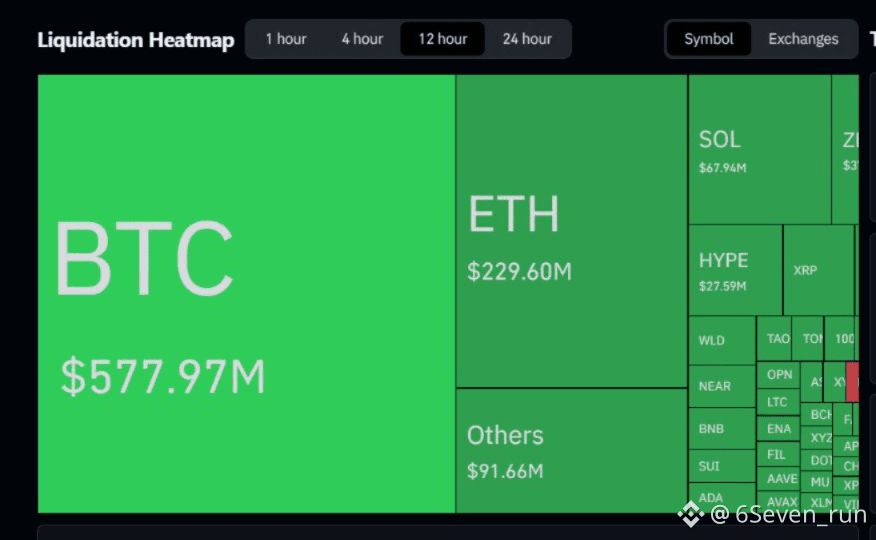This screenshot has width=876, height=540.
Task: Select the 1 hour timeframe
Action: click(286, 39)
